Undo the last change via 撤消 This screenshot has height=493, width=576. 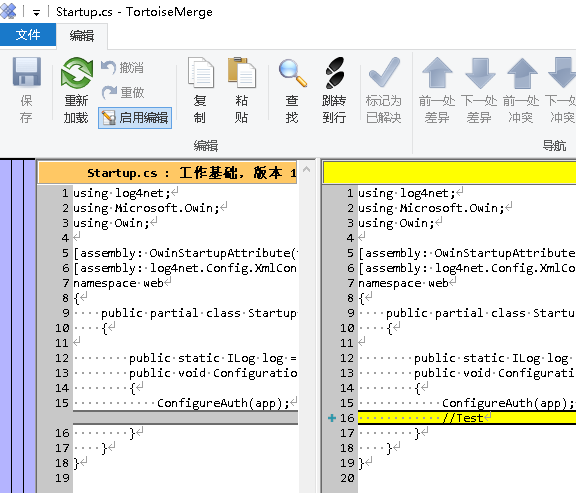pyautogui.click(x=122, y=68)
